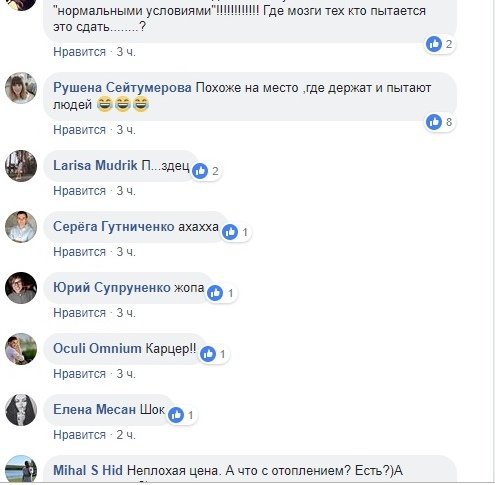
Task: Open Елена Месан's profile avatar
Action: tap(21, 410)
